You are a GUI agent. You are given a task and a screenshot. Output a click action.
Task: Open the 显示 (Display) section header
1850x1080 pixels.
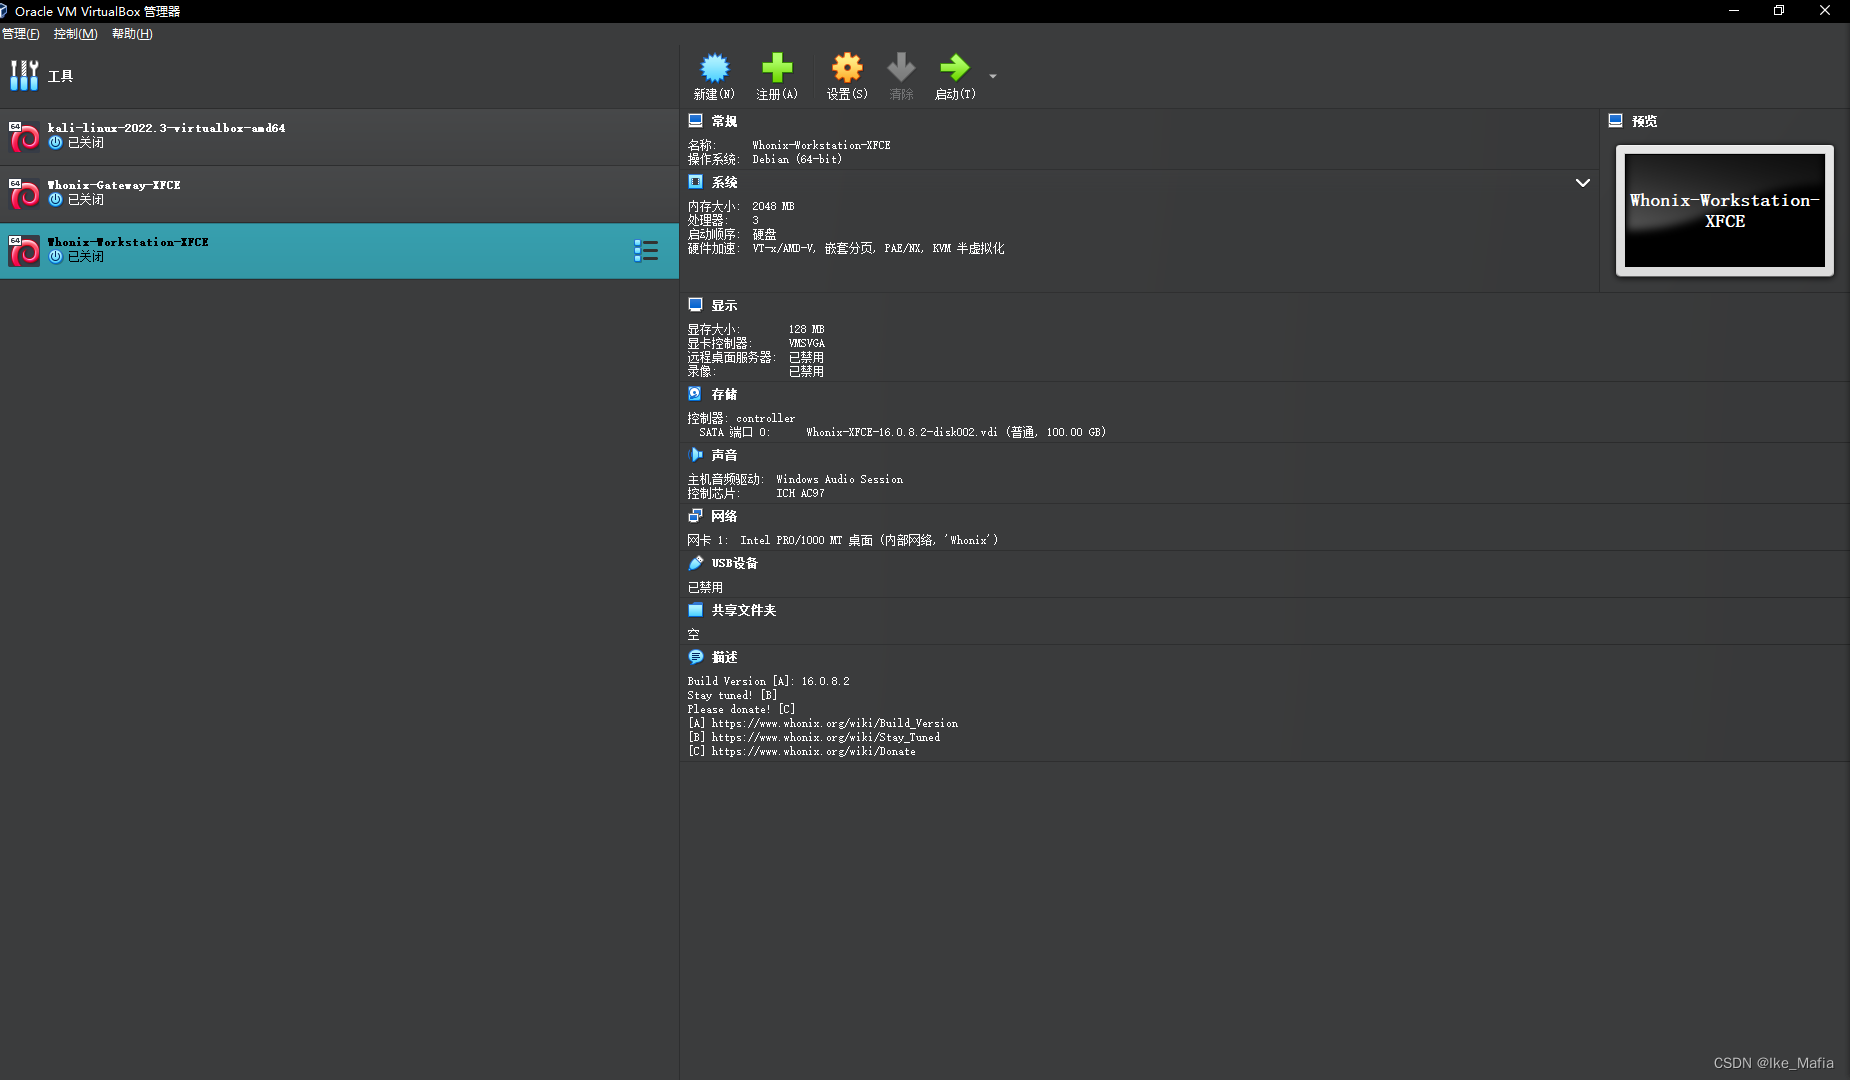(x=724, y=305)
